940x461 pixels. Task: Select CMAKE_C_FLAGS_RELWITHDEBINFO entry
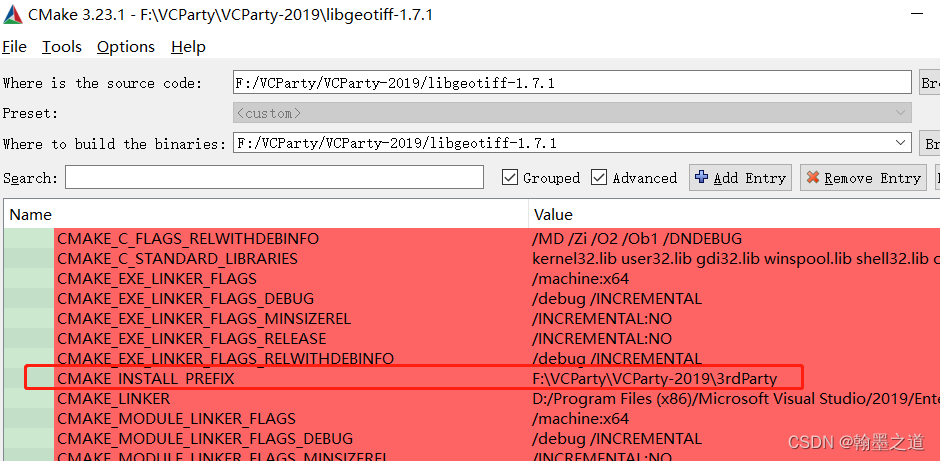[188, 239]
